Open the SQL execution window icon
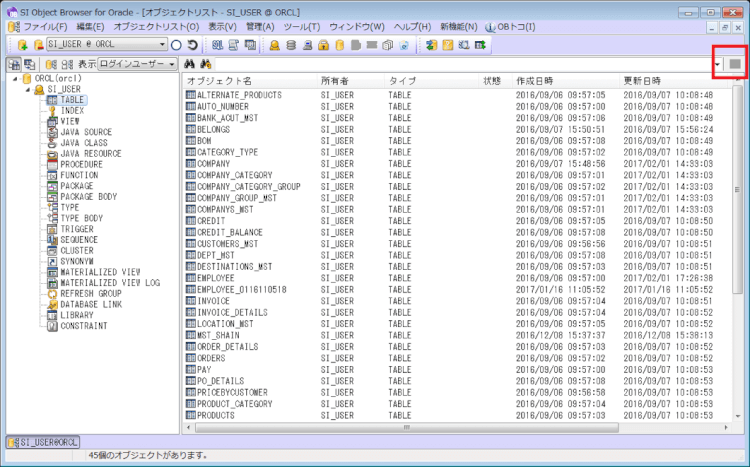Image resolution: width=750 pixels, height=467 pixels. (217, 45)
